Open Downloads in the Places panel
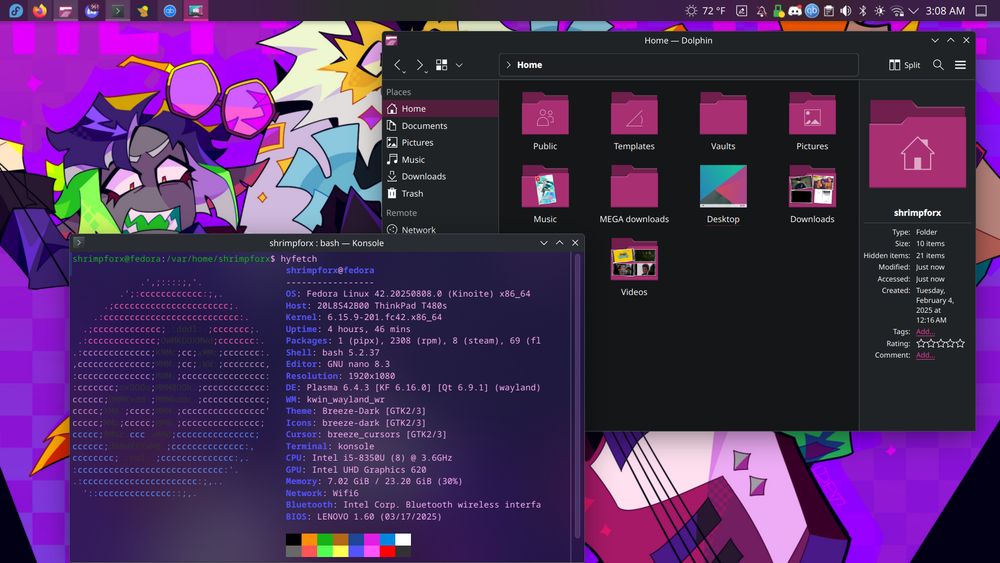 440,176
